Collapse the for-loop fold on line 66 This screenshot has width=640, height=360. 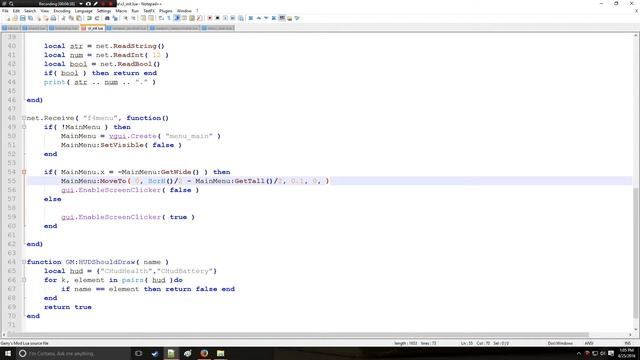coord(24,280)
